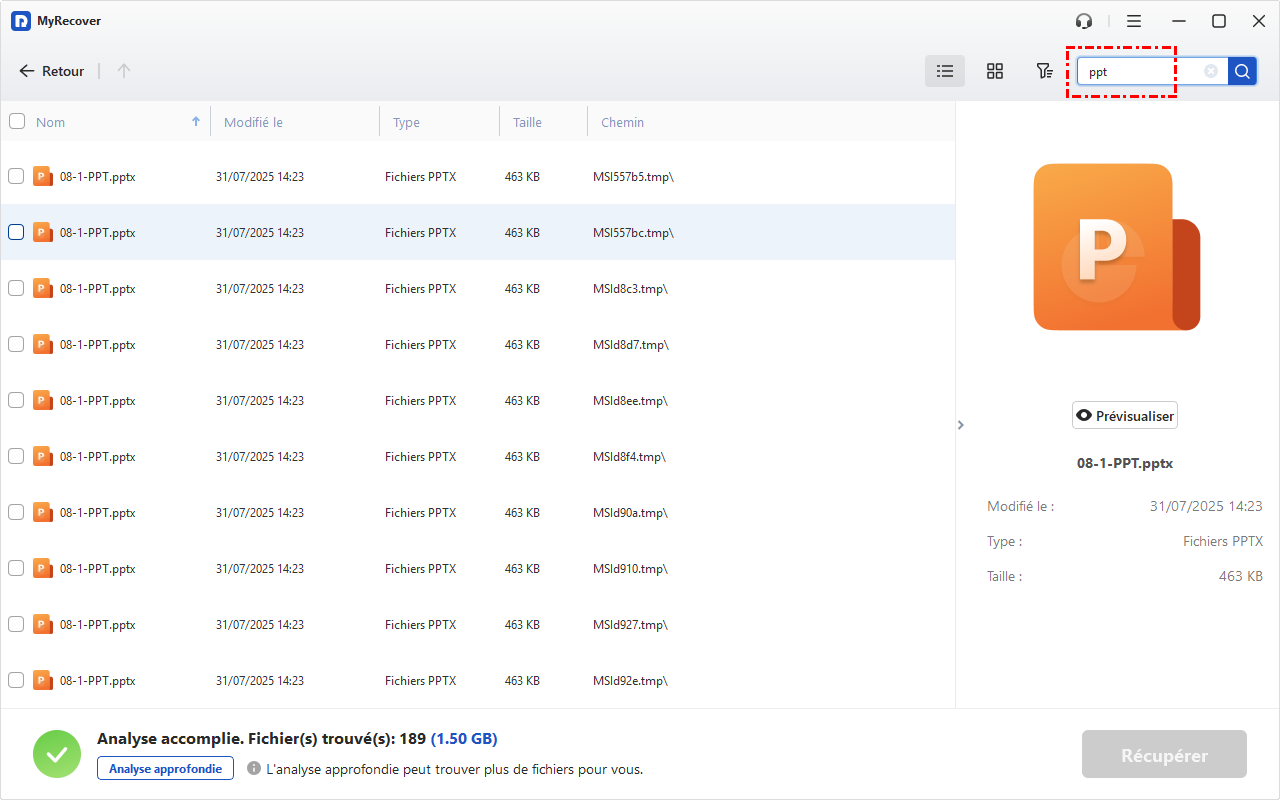
Task: Click the Prévisualiser button
Action: [1124, 416]
